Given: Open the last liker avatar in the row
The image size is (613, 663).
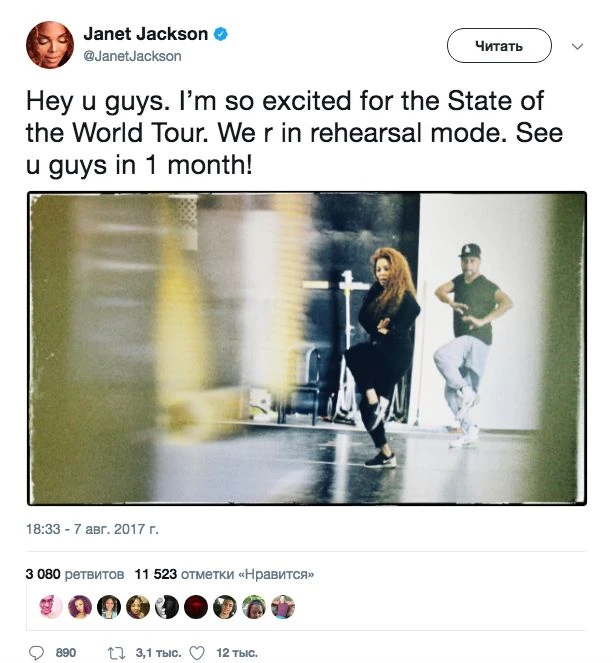Looking at the screenshot, I should pos(283,607).
